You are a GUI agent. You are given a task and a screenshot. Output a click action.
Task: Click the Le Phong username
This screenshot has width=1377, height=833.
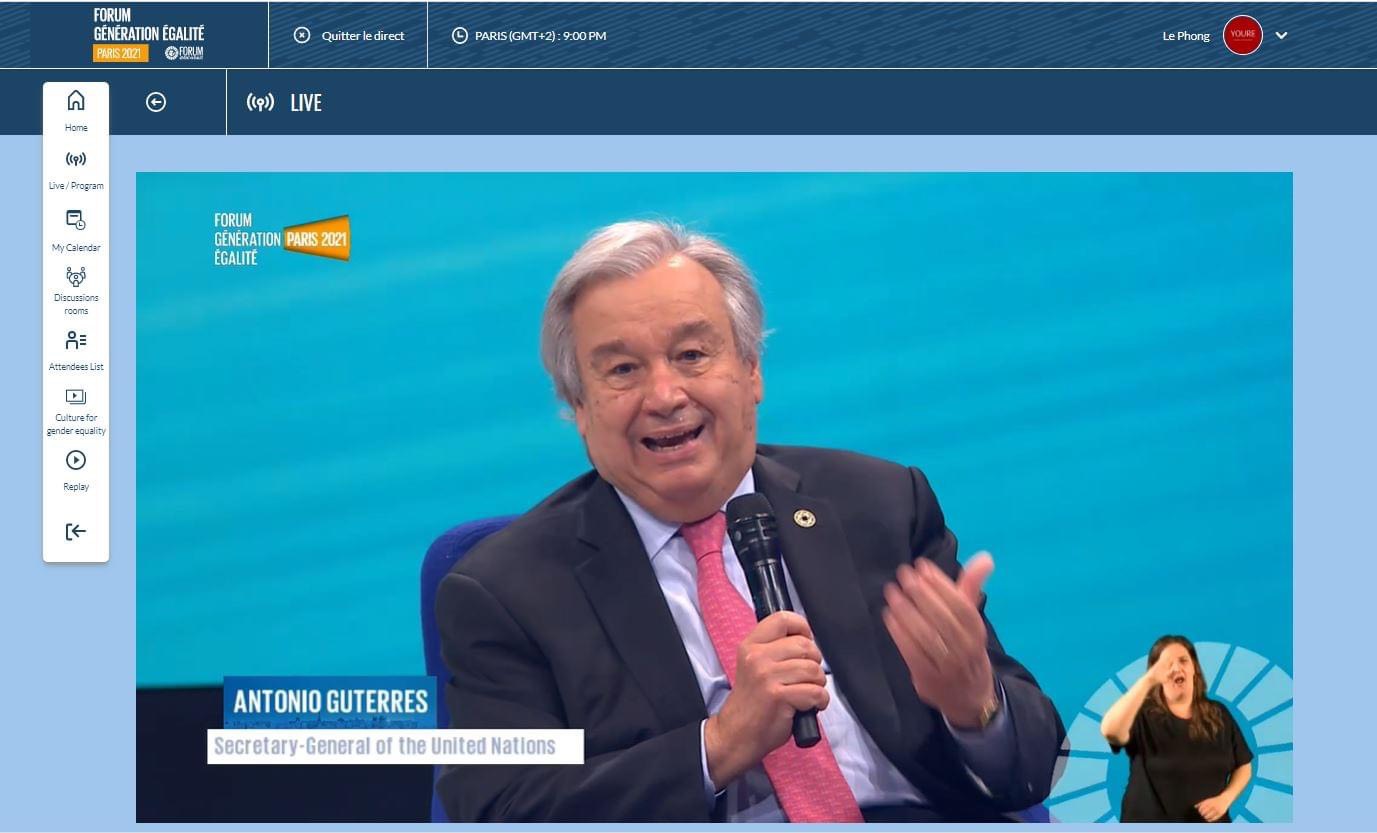1185,36
